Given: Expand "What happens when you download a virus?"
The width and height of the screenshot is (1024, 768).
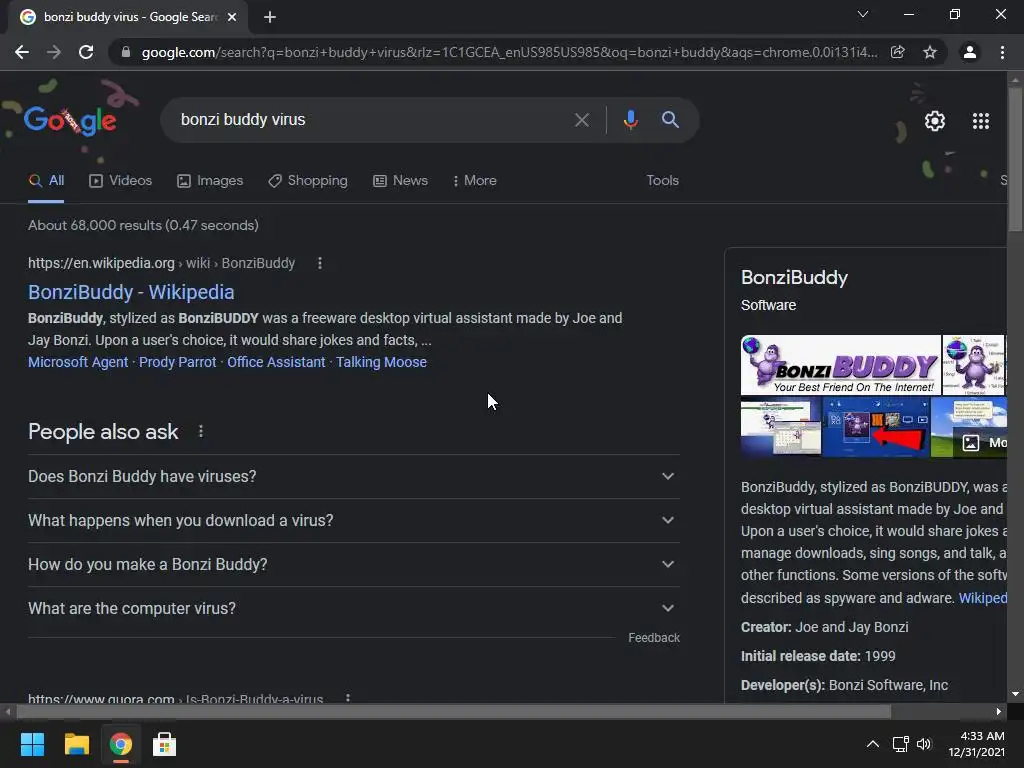Looking at the screenshot, I should [x=353, y=520].
